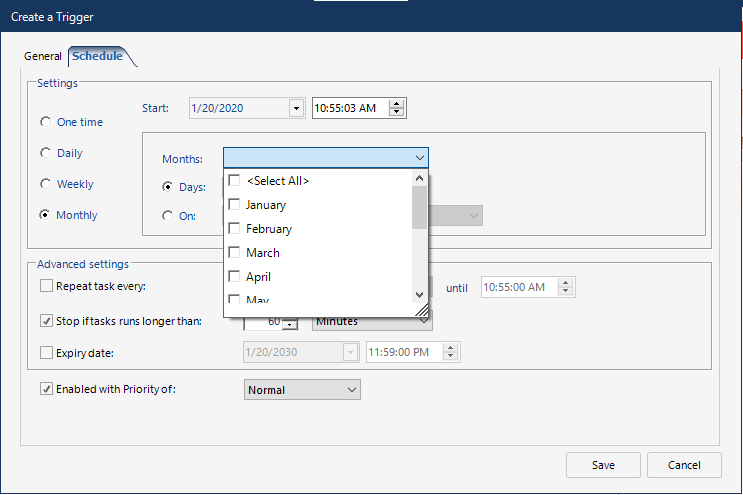Image resolution: width=743 pixels, height=495 pixels.
Task: Choose the One time radio button
Action: pyautogui.click(x=45, y=122)
